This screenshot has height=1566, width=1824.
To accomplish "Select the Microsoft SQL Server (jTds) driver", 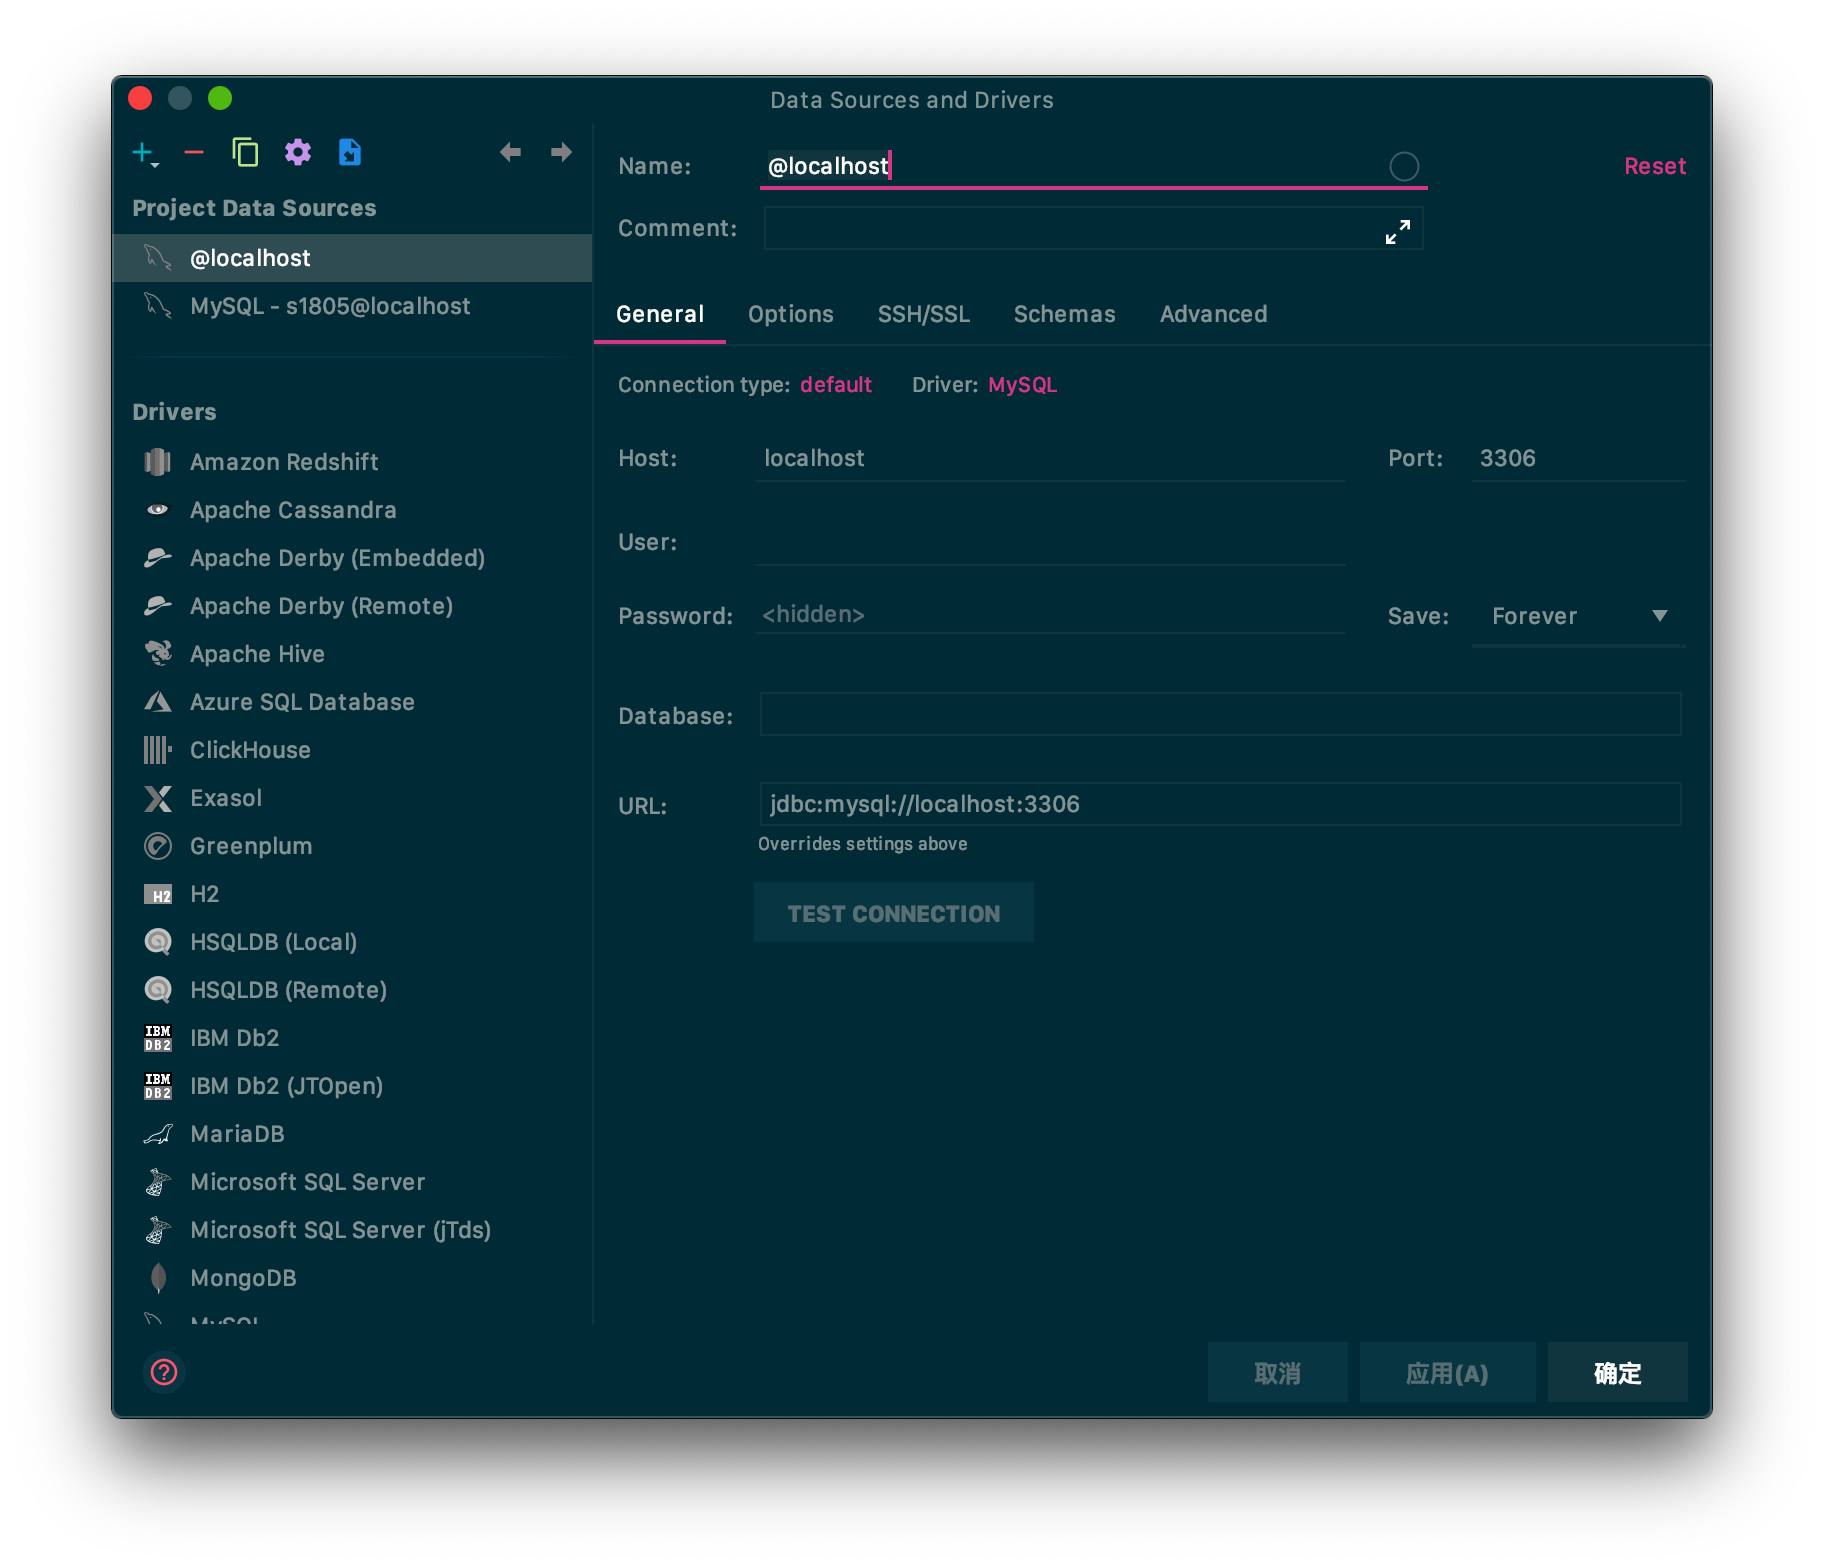I will pos(352,1230).
